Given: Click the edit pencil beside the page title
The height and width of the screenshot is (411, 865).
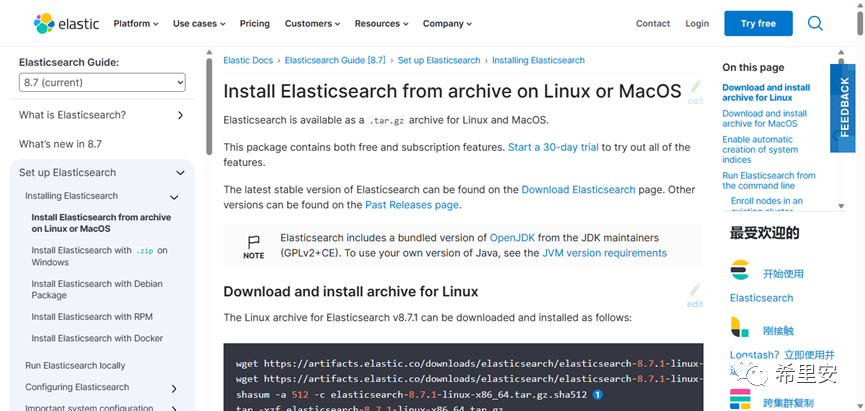Looking at the screenshot, I should (695, 91).
